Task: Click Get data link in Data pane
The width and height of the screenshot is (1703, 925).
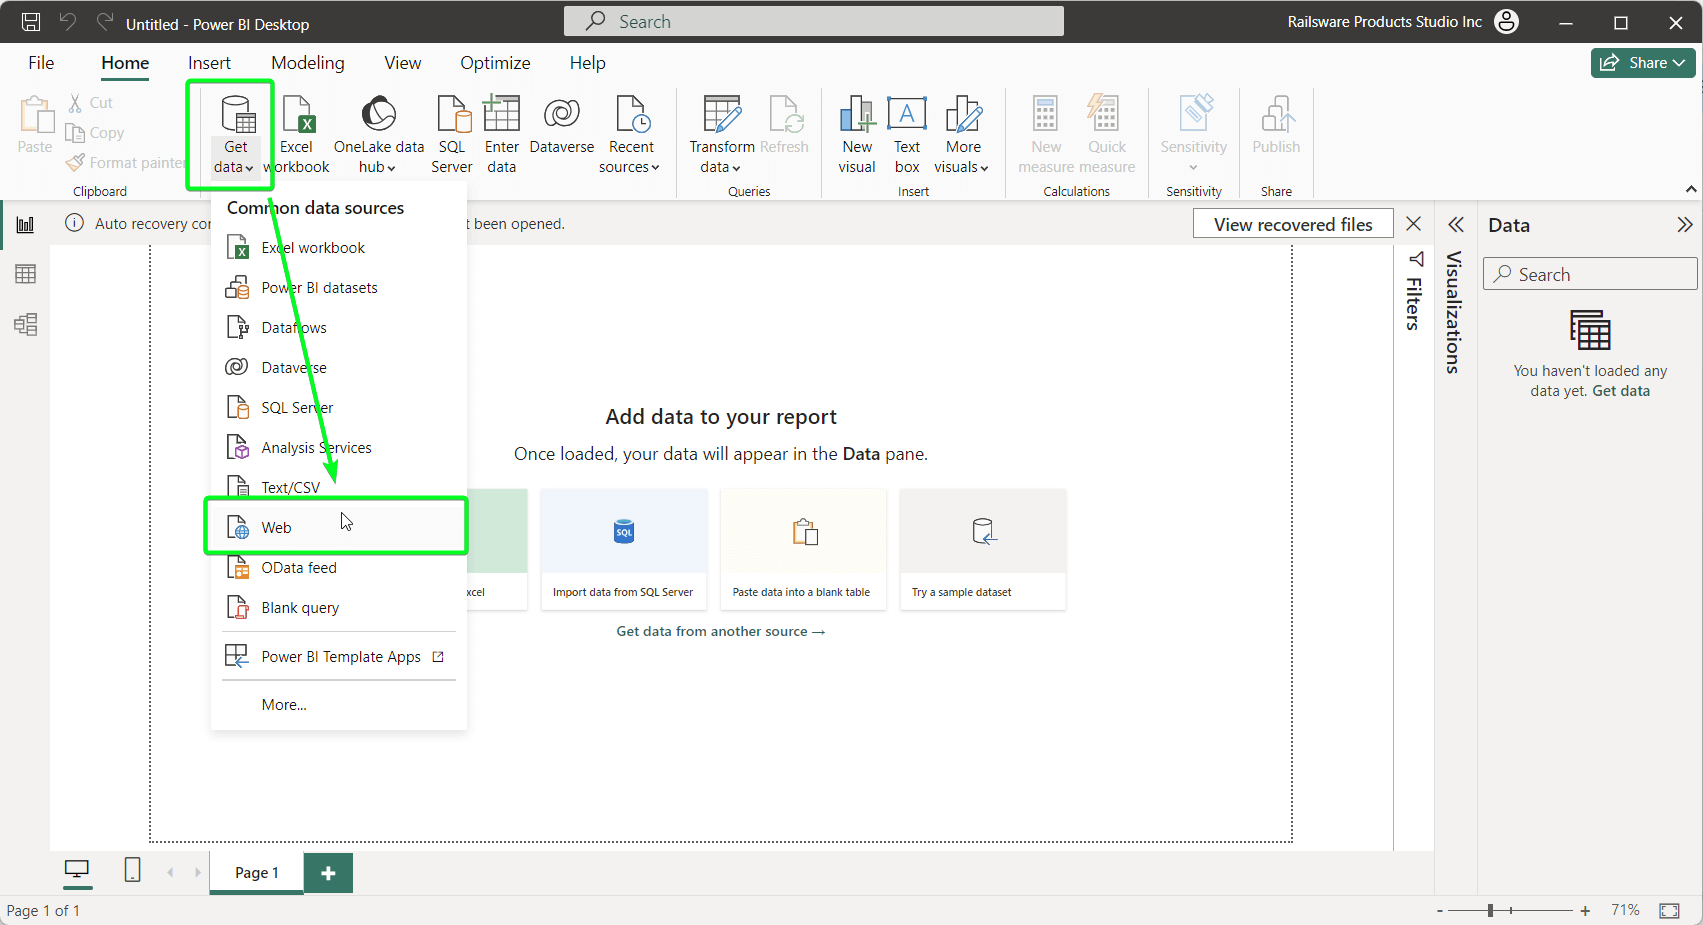Action: pyautogui.click(x=1621, y=391)
